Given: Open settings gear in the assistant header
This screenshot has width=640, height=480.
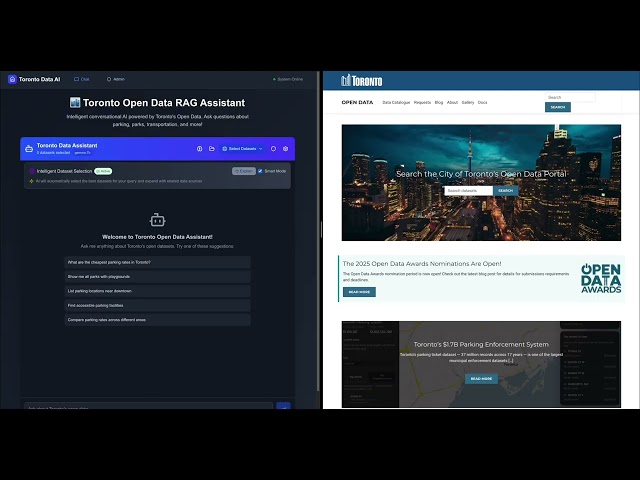Looking at the screenshot, I should click(x=286, y=149).
